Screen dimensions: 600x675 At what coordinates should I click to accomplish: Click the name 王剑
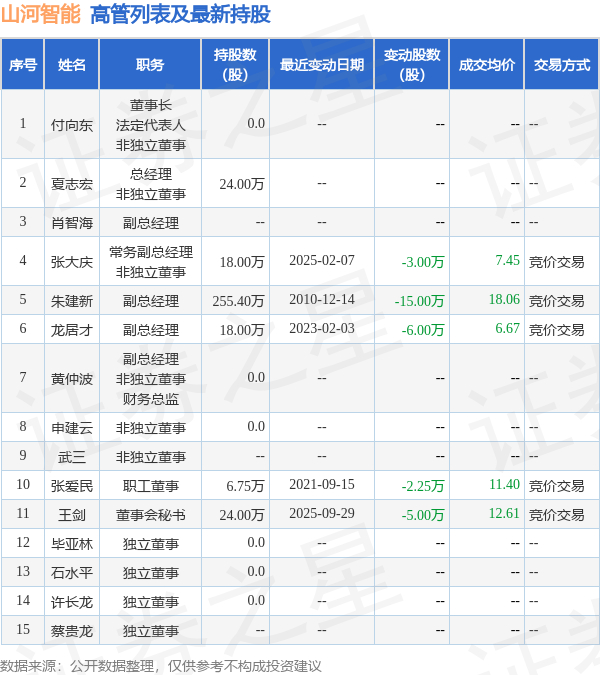72,515
